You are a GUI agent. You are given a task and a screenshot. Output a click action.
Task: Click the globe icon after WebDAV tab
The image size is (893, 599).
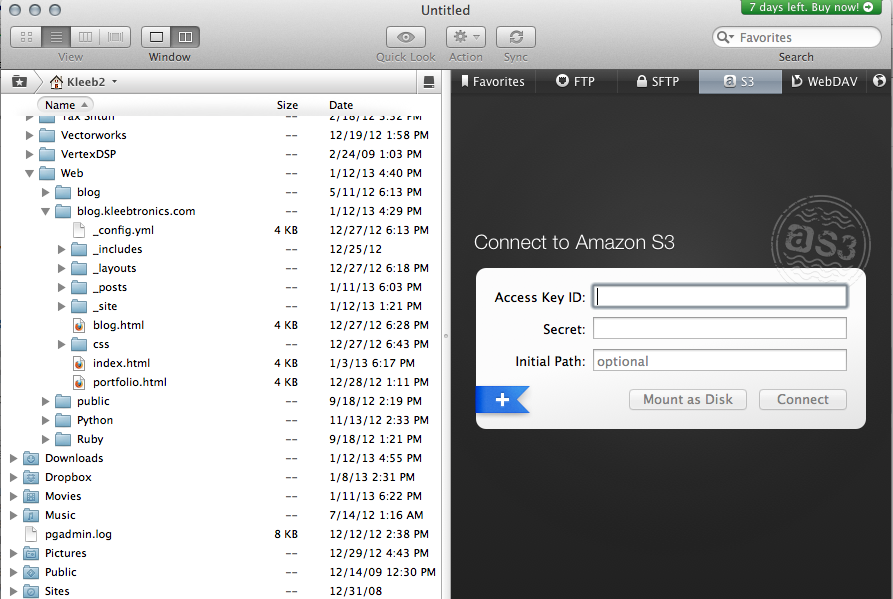879,81
